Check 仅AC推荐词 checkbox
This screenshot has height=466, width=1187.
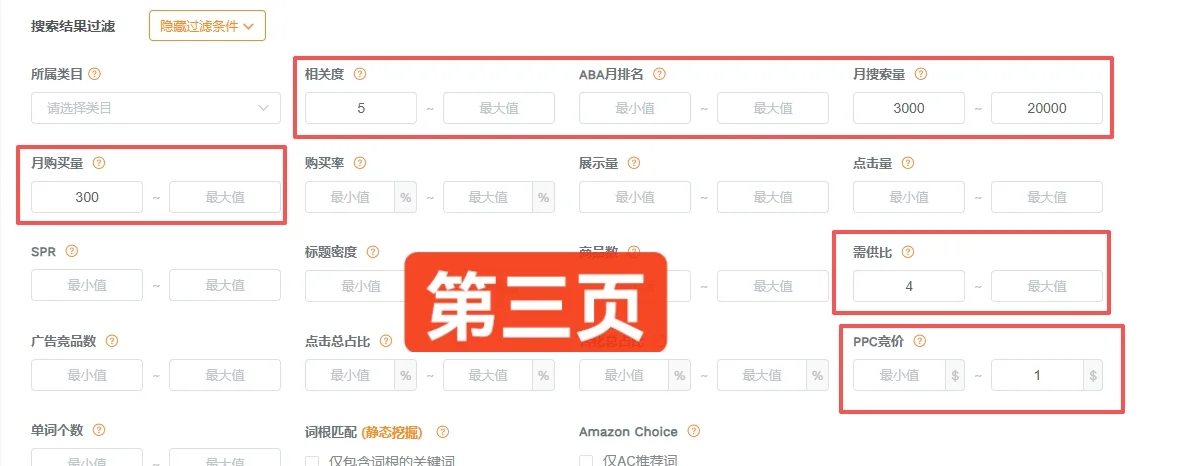586,461
